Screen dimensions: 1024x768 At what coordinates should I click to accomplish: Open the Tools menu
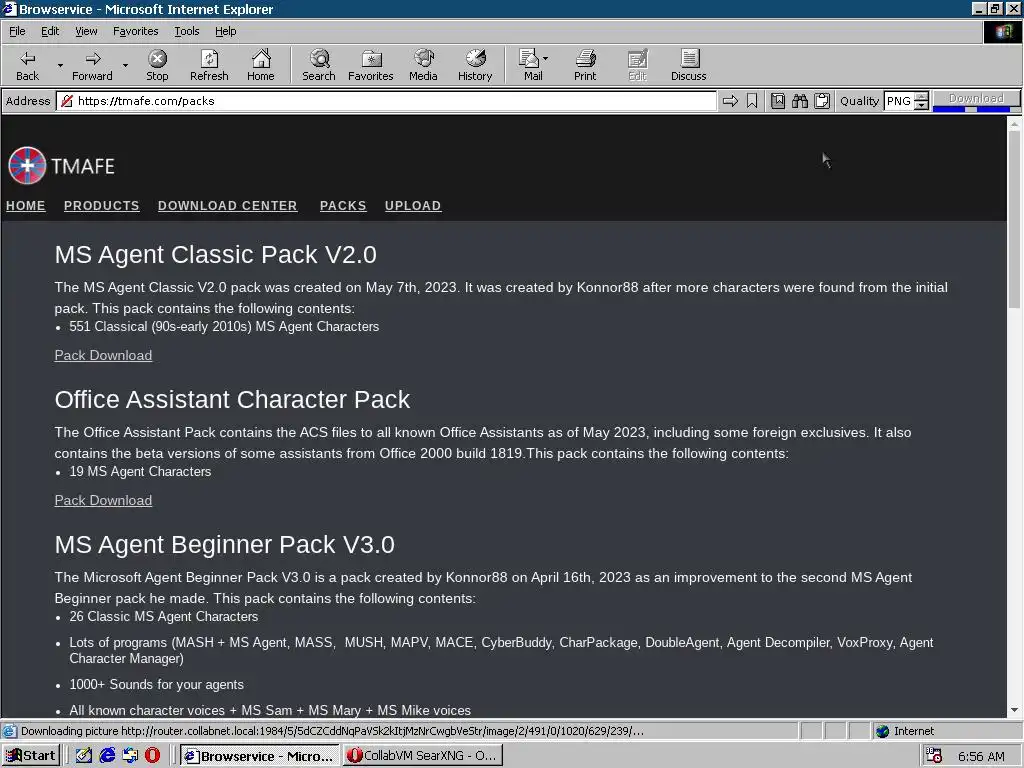click(186, 31)
